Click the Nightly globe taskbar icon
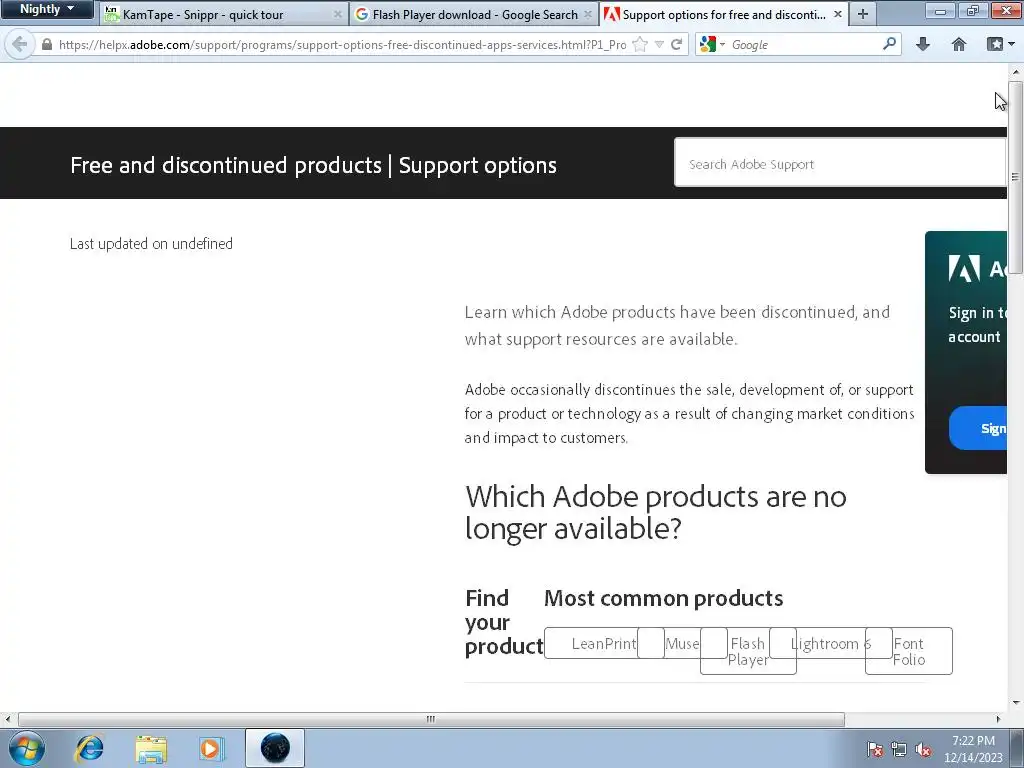 275,748
